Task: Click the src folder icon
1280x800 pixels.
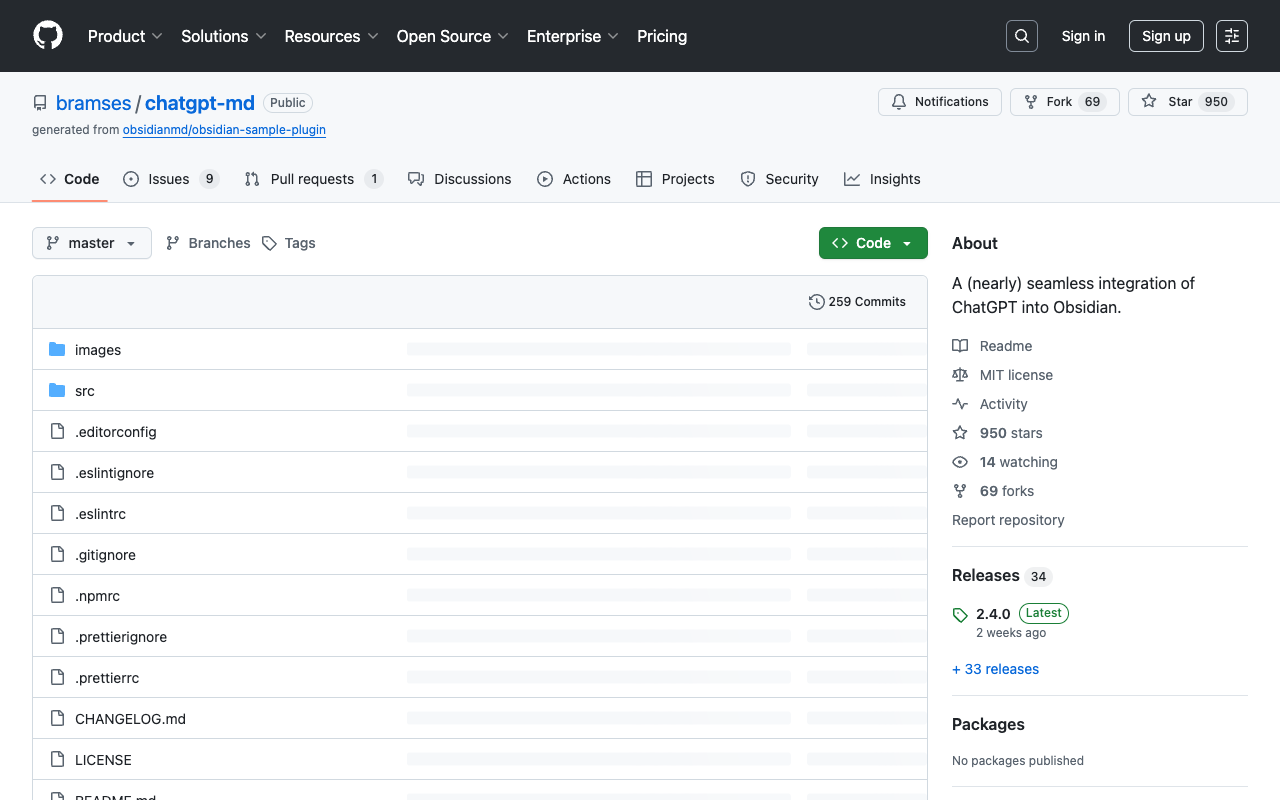Action: click(57, 391)
